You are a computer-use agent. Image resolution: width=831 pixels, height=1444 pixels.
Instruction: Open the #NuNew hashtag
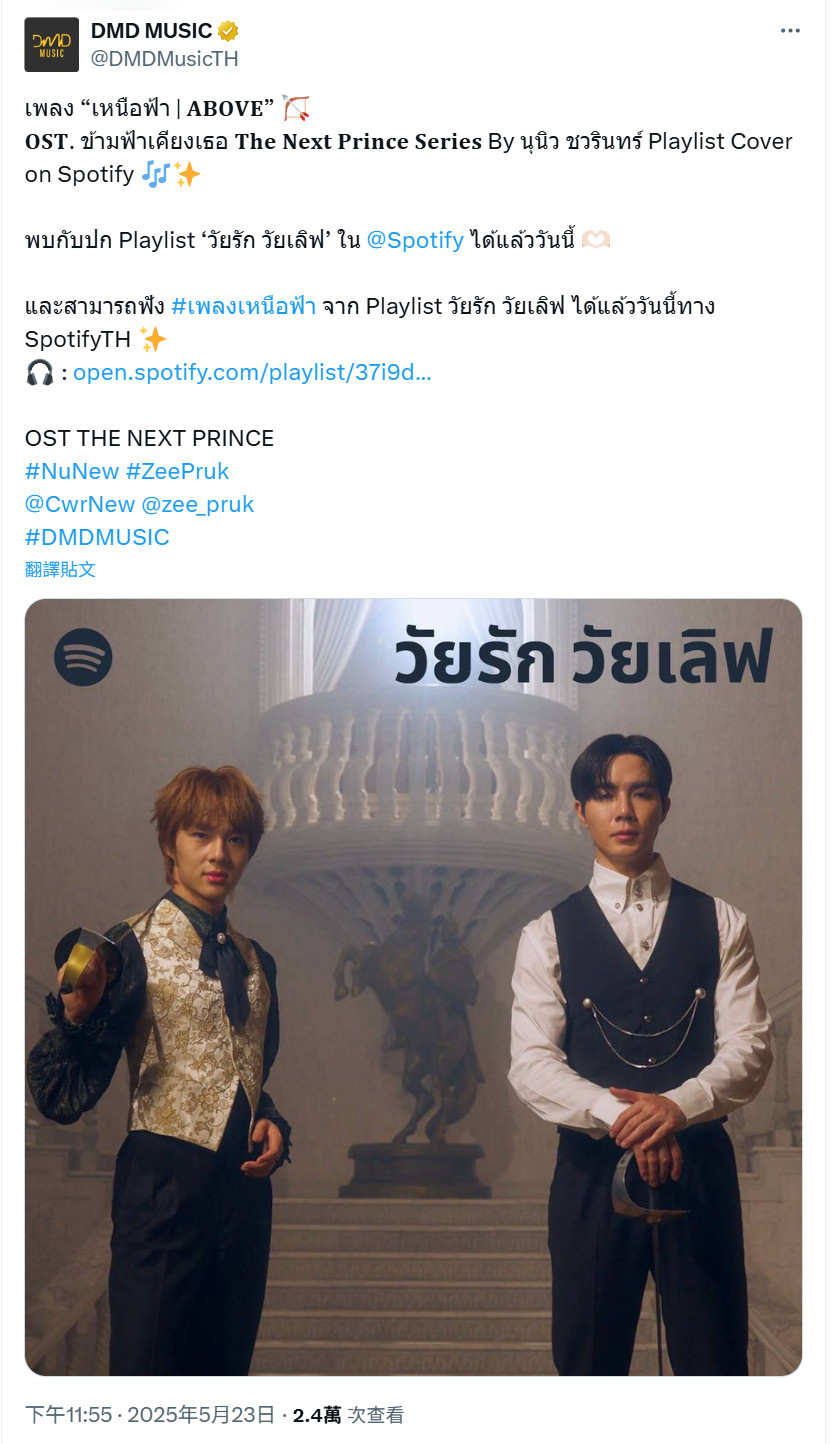[x=72, y=471]
